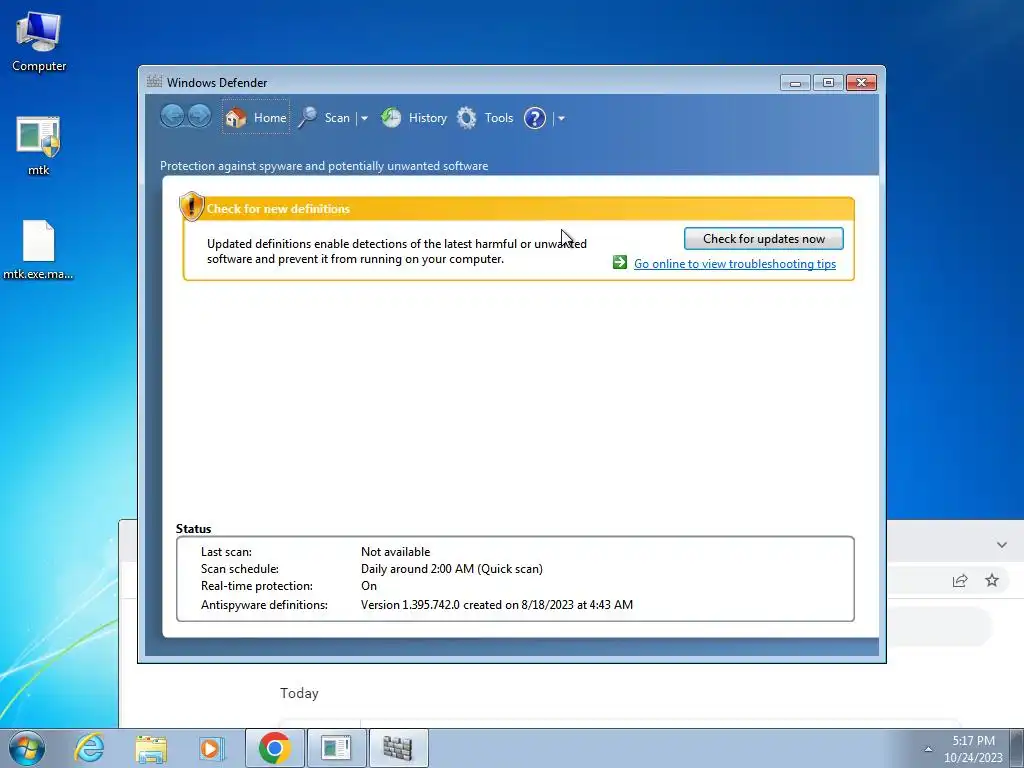Screen dimensions: 1024x768
Task: Click 'Daily around 2:00 AM (Quick scan)' text
Action: (451, 569)
